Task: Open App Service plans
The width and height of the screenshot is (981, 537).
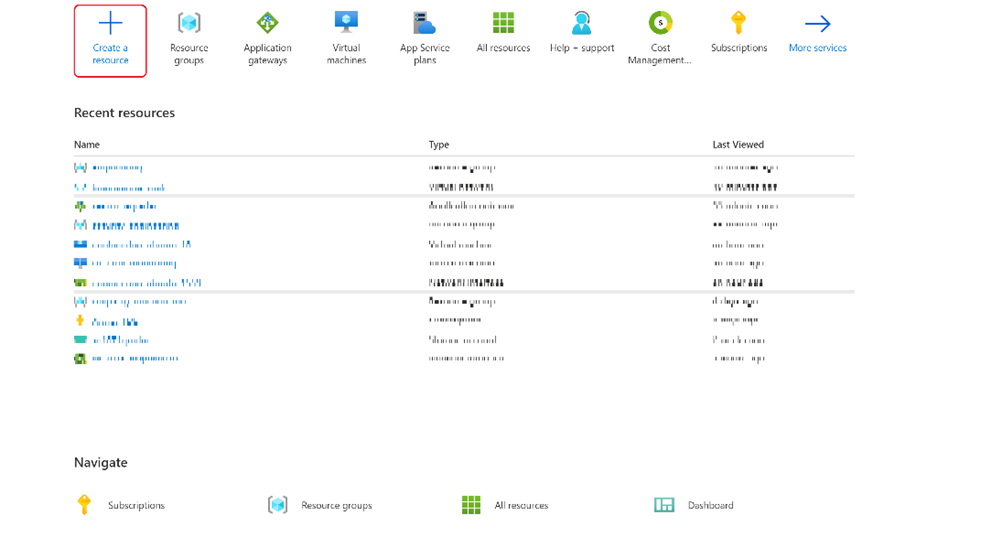Action: pyautogui.click(x=425, y=39)
